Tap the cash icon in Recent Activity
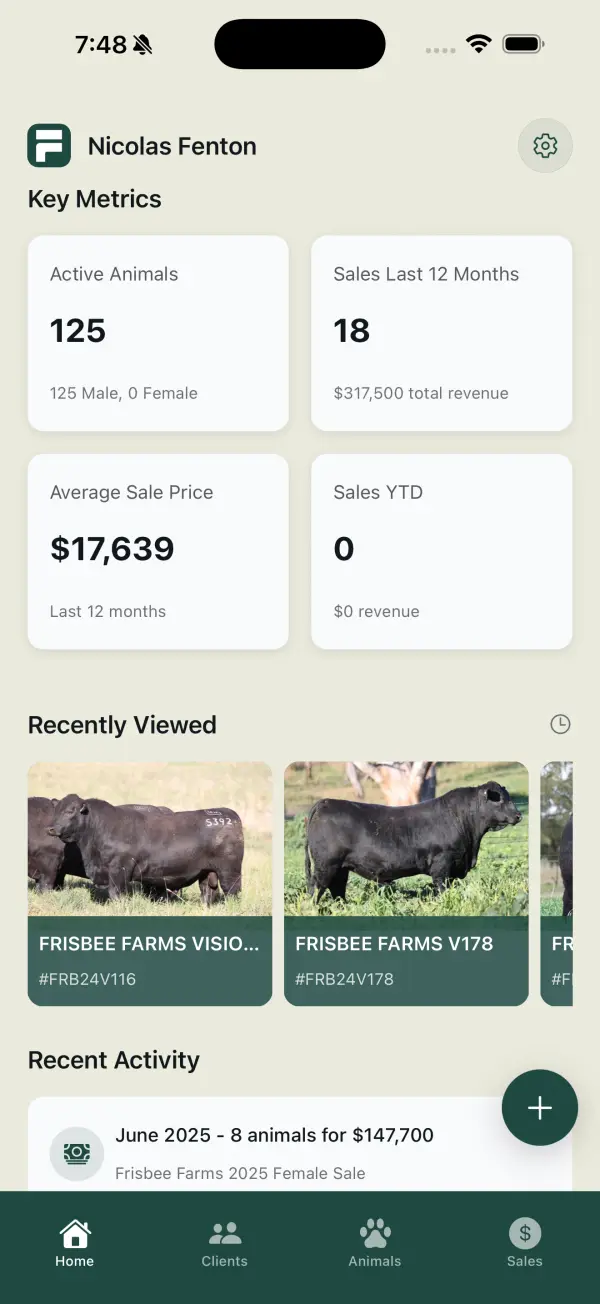This screenshot has height=1304, width=600. [77, 1153]
